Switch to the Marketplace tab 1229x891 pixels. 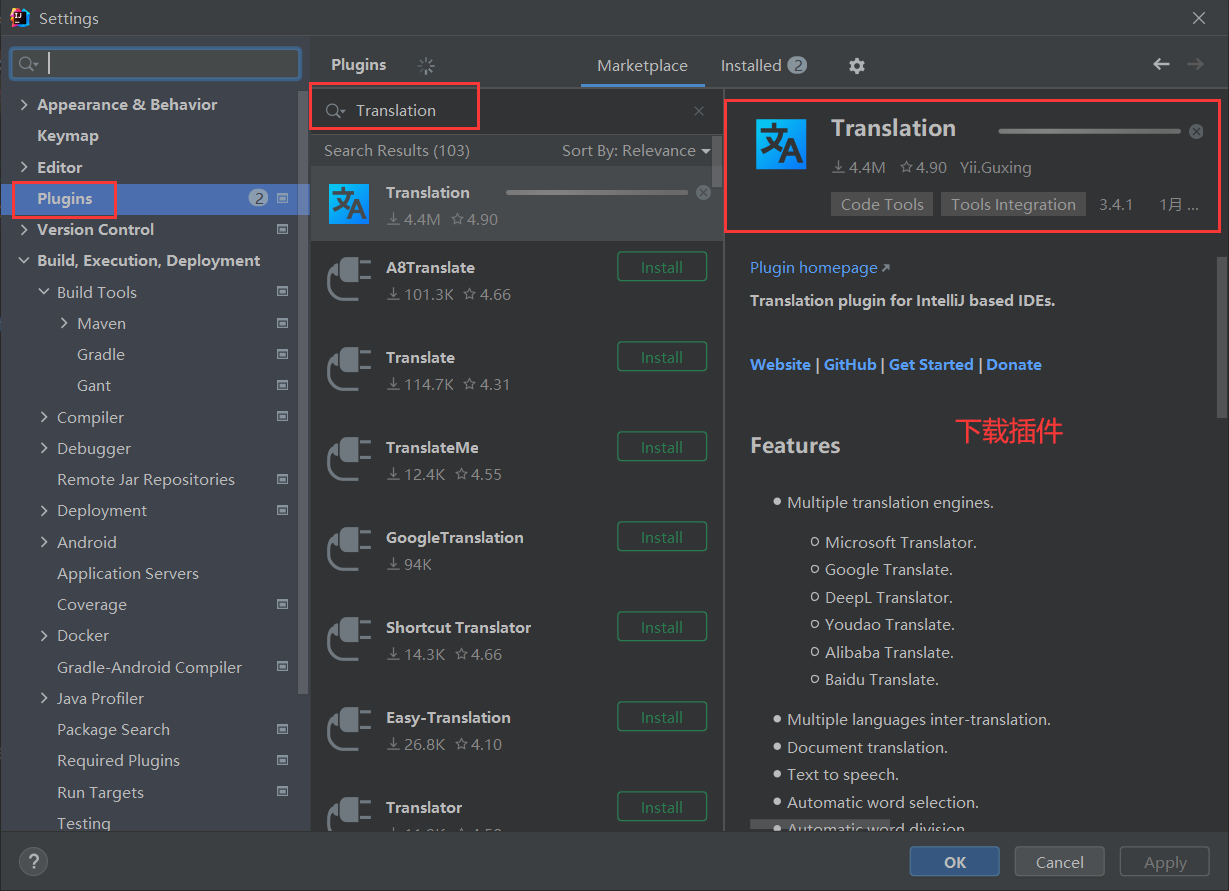click(x=642, y=65)
